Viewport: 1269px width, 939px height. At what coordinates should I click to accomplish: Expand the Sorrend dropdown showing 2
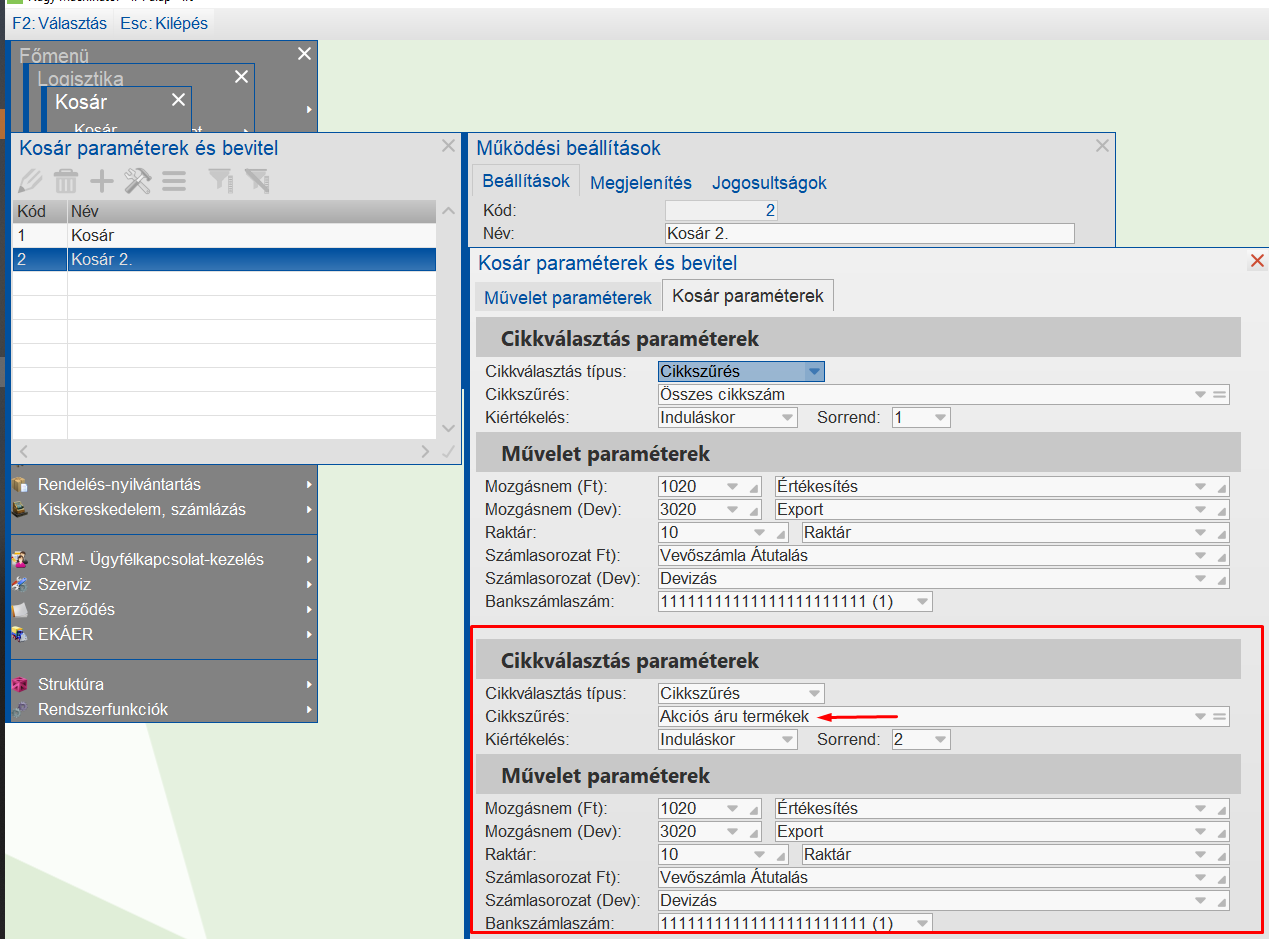[x=940, y=740]
